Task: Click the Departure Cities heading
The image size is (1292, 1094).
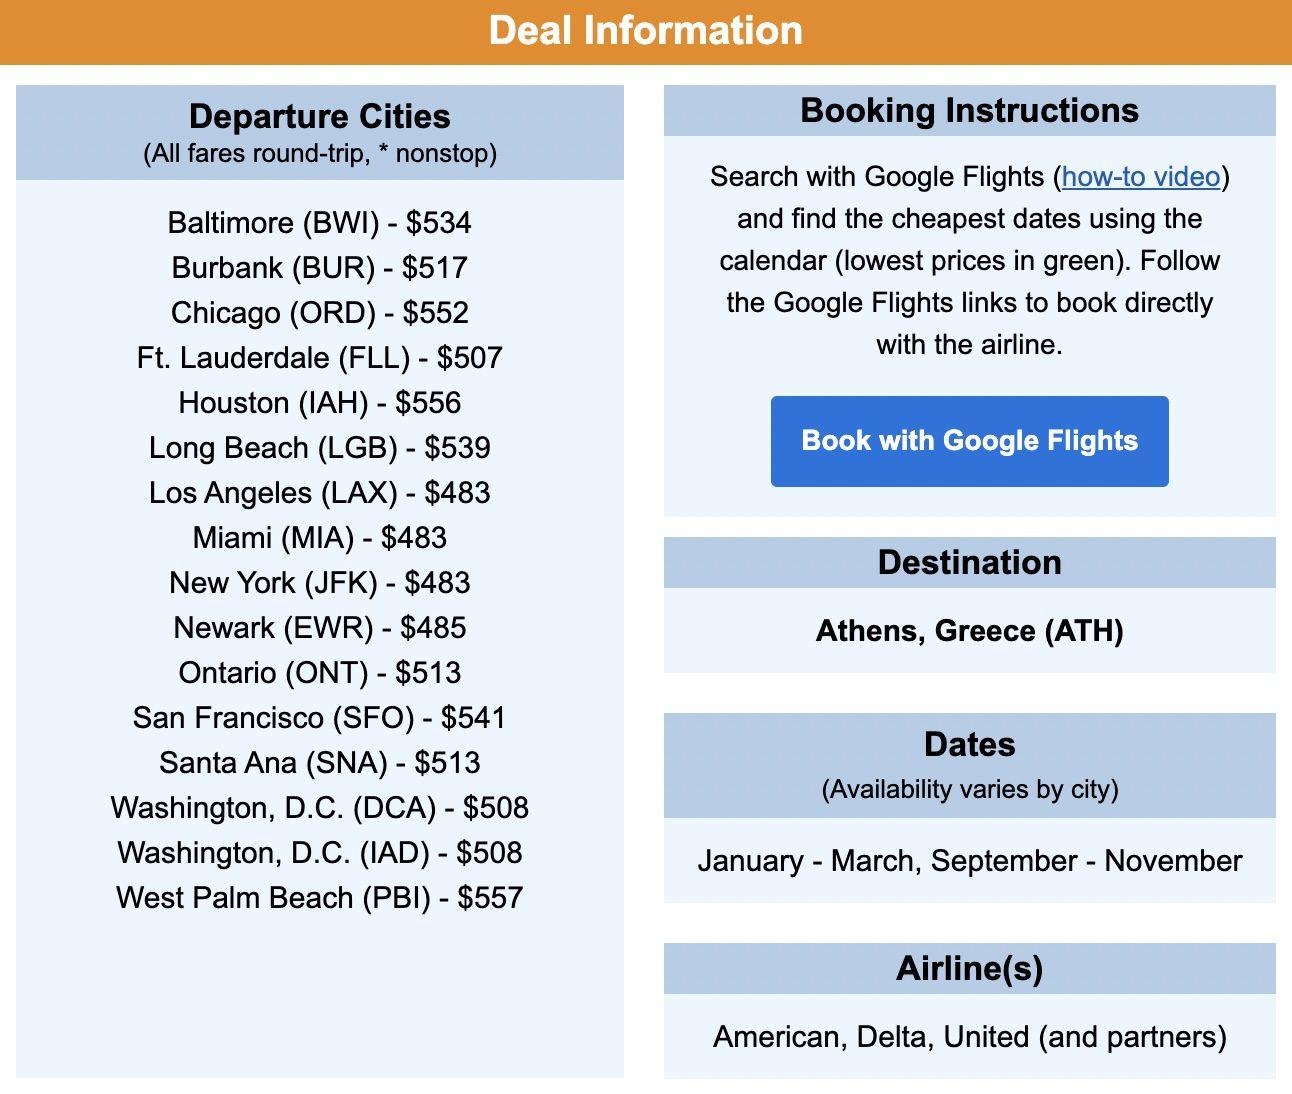Action: click(320, 116)
